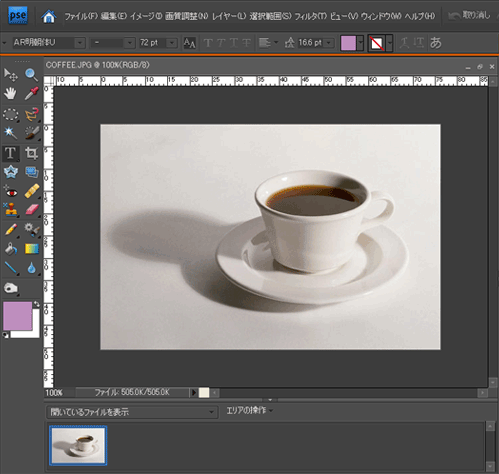Toggle underline text style
The height and width of the screenshot is (474, 499).
234,43
